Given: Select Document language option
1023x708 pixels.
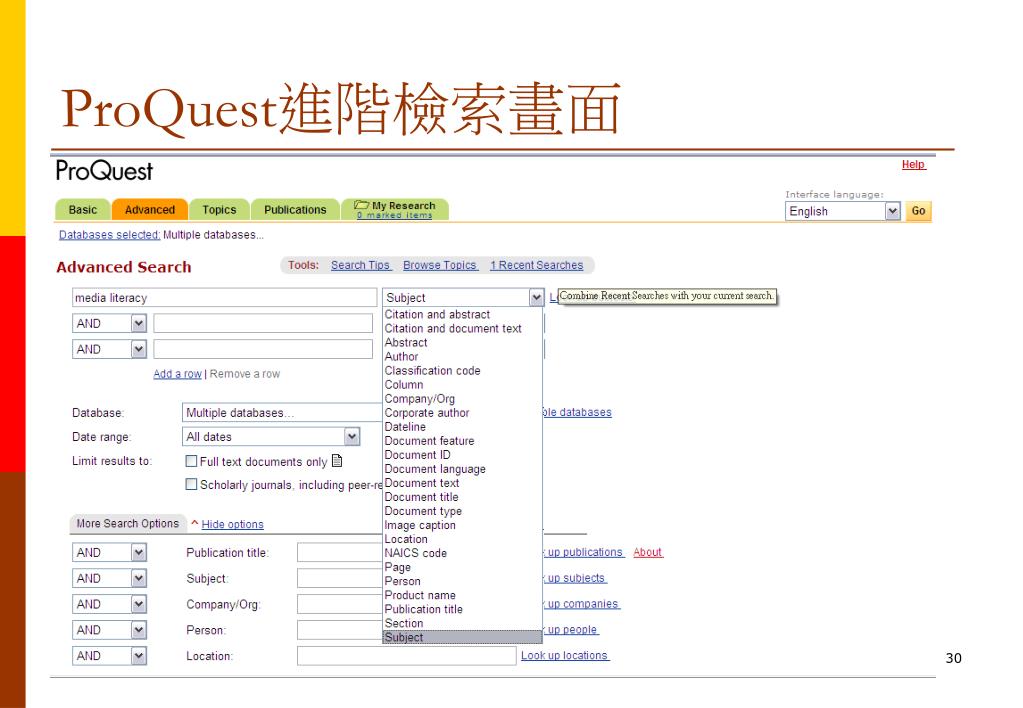Looking at the screenshot, I should (462, 469).
